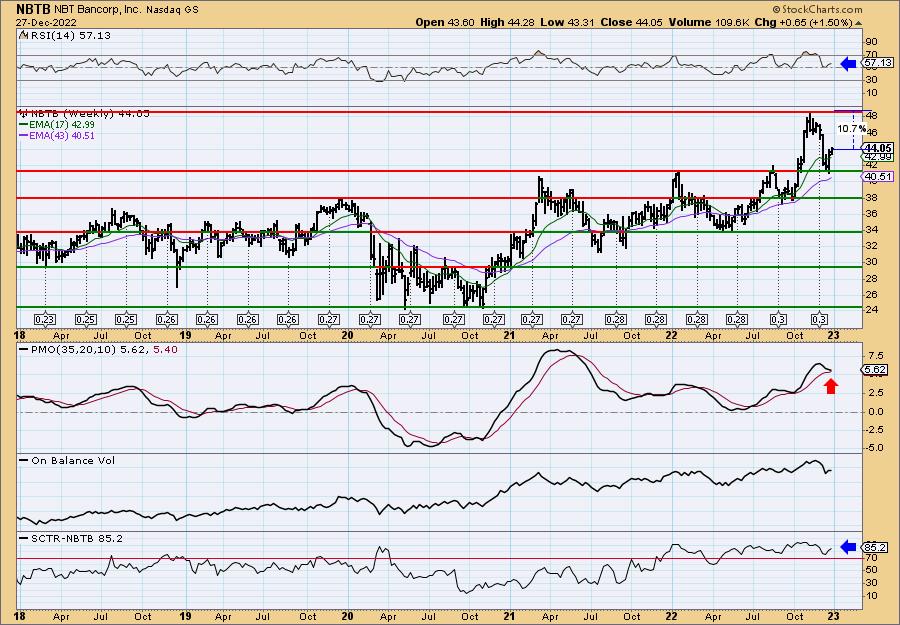Click the purple EMA(43) line swatch
The image size is (900, 625).
24,136
